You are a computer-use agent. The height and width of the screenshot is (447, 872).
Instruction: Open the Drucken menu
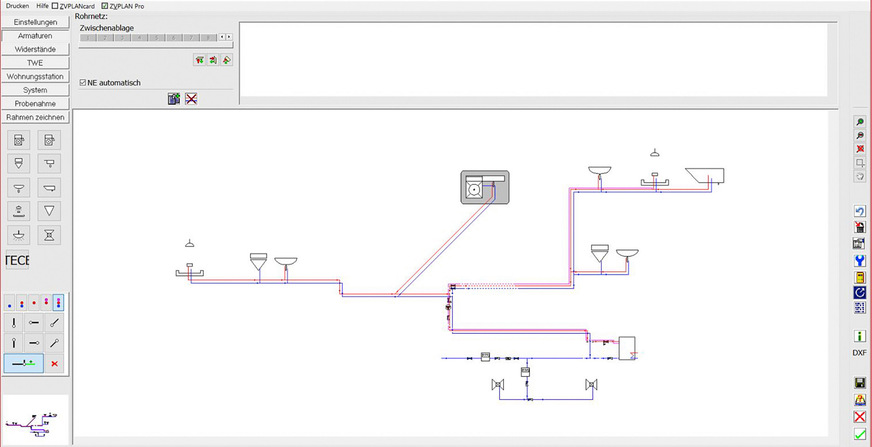click(17, 6)
